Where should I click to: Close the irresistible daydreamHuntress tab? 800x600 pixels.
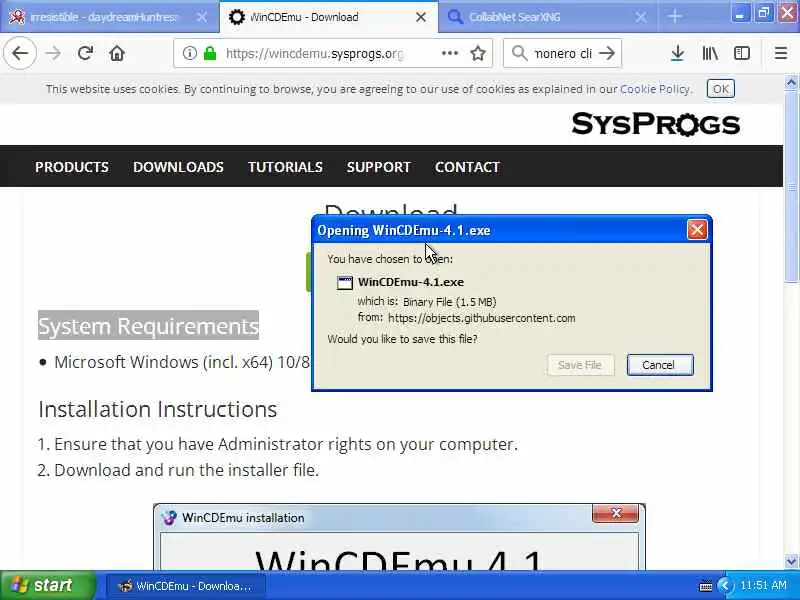(x=202, y=17)
